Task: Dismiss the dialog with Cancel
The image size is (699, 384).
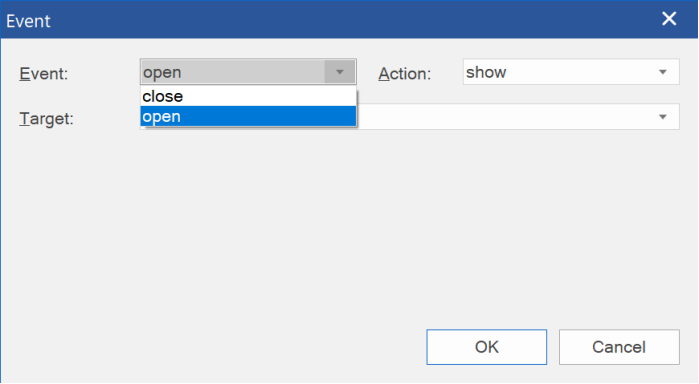Action: (619, 347)
